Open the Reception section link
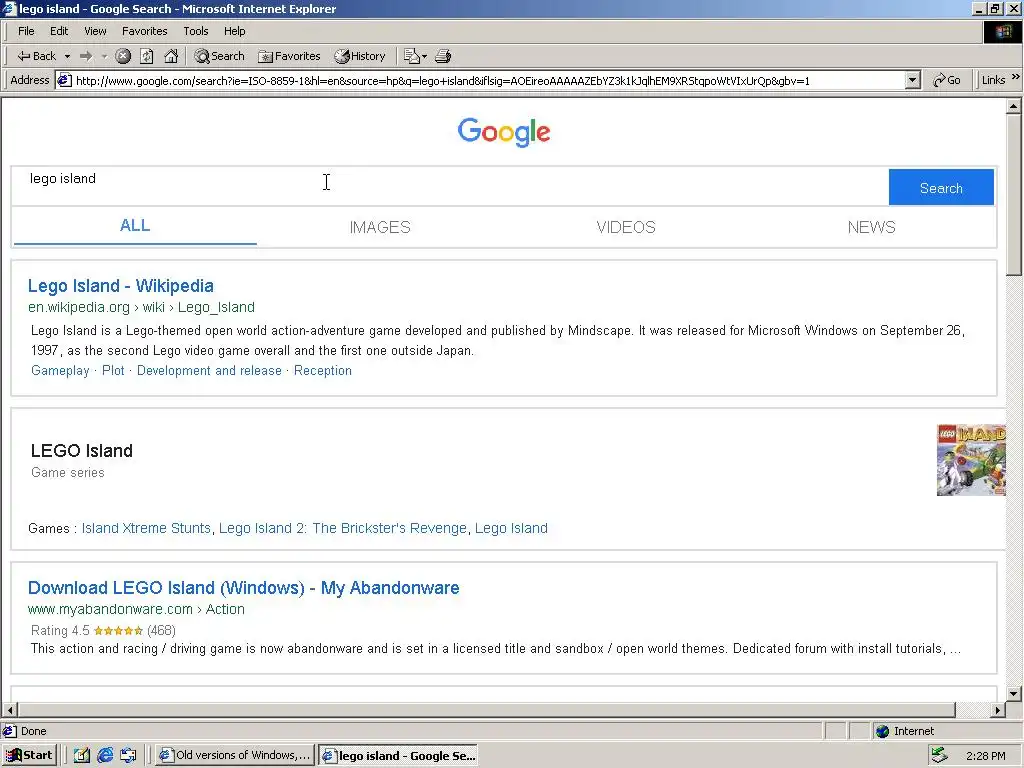The image size is (1024, 768). [323, 370]
